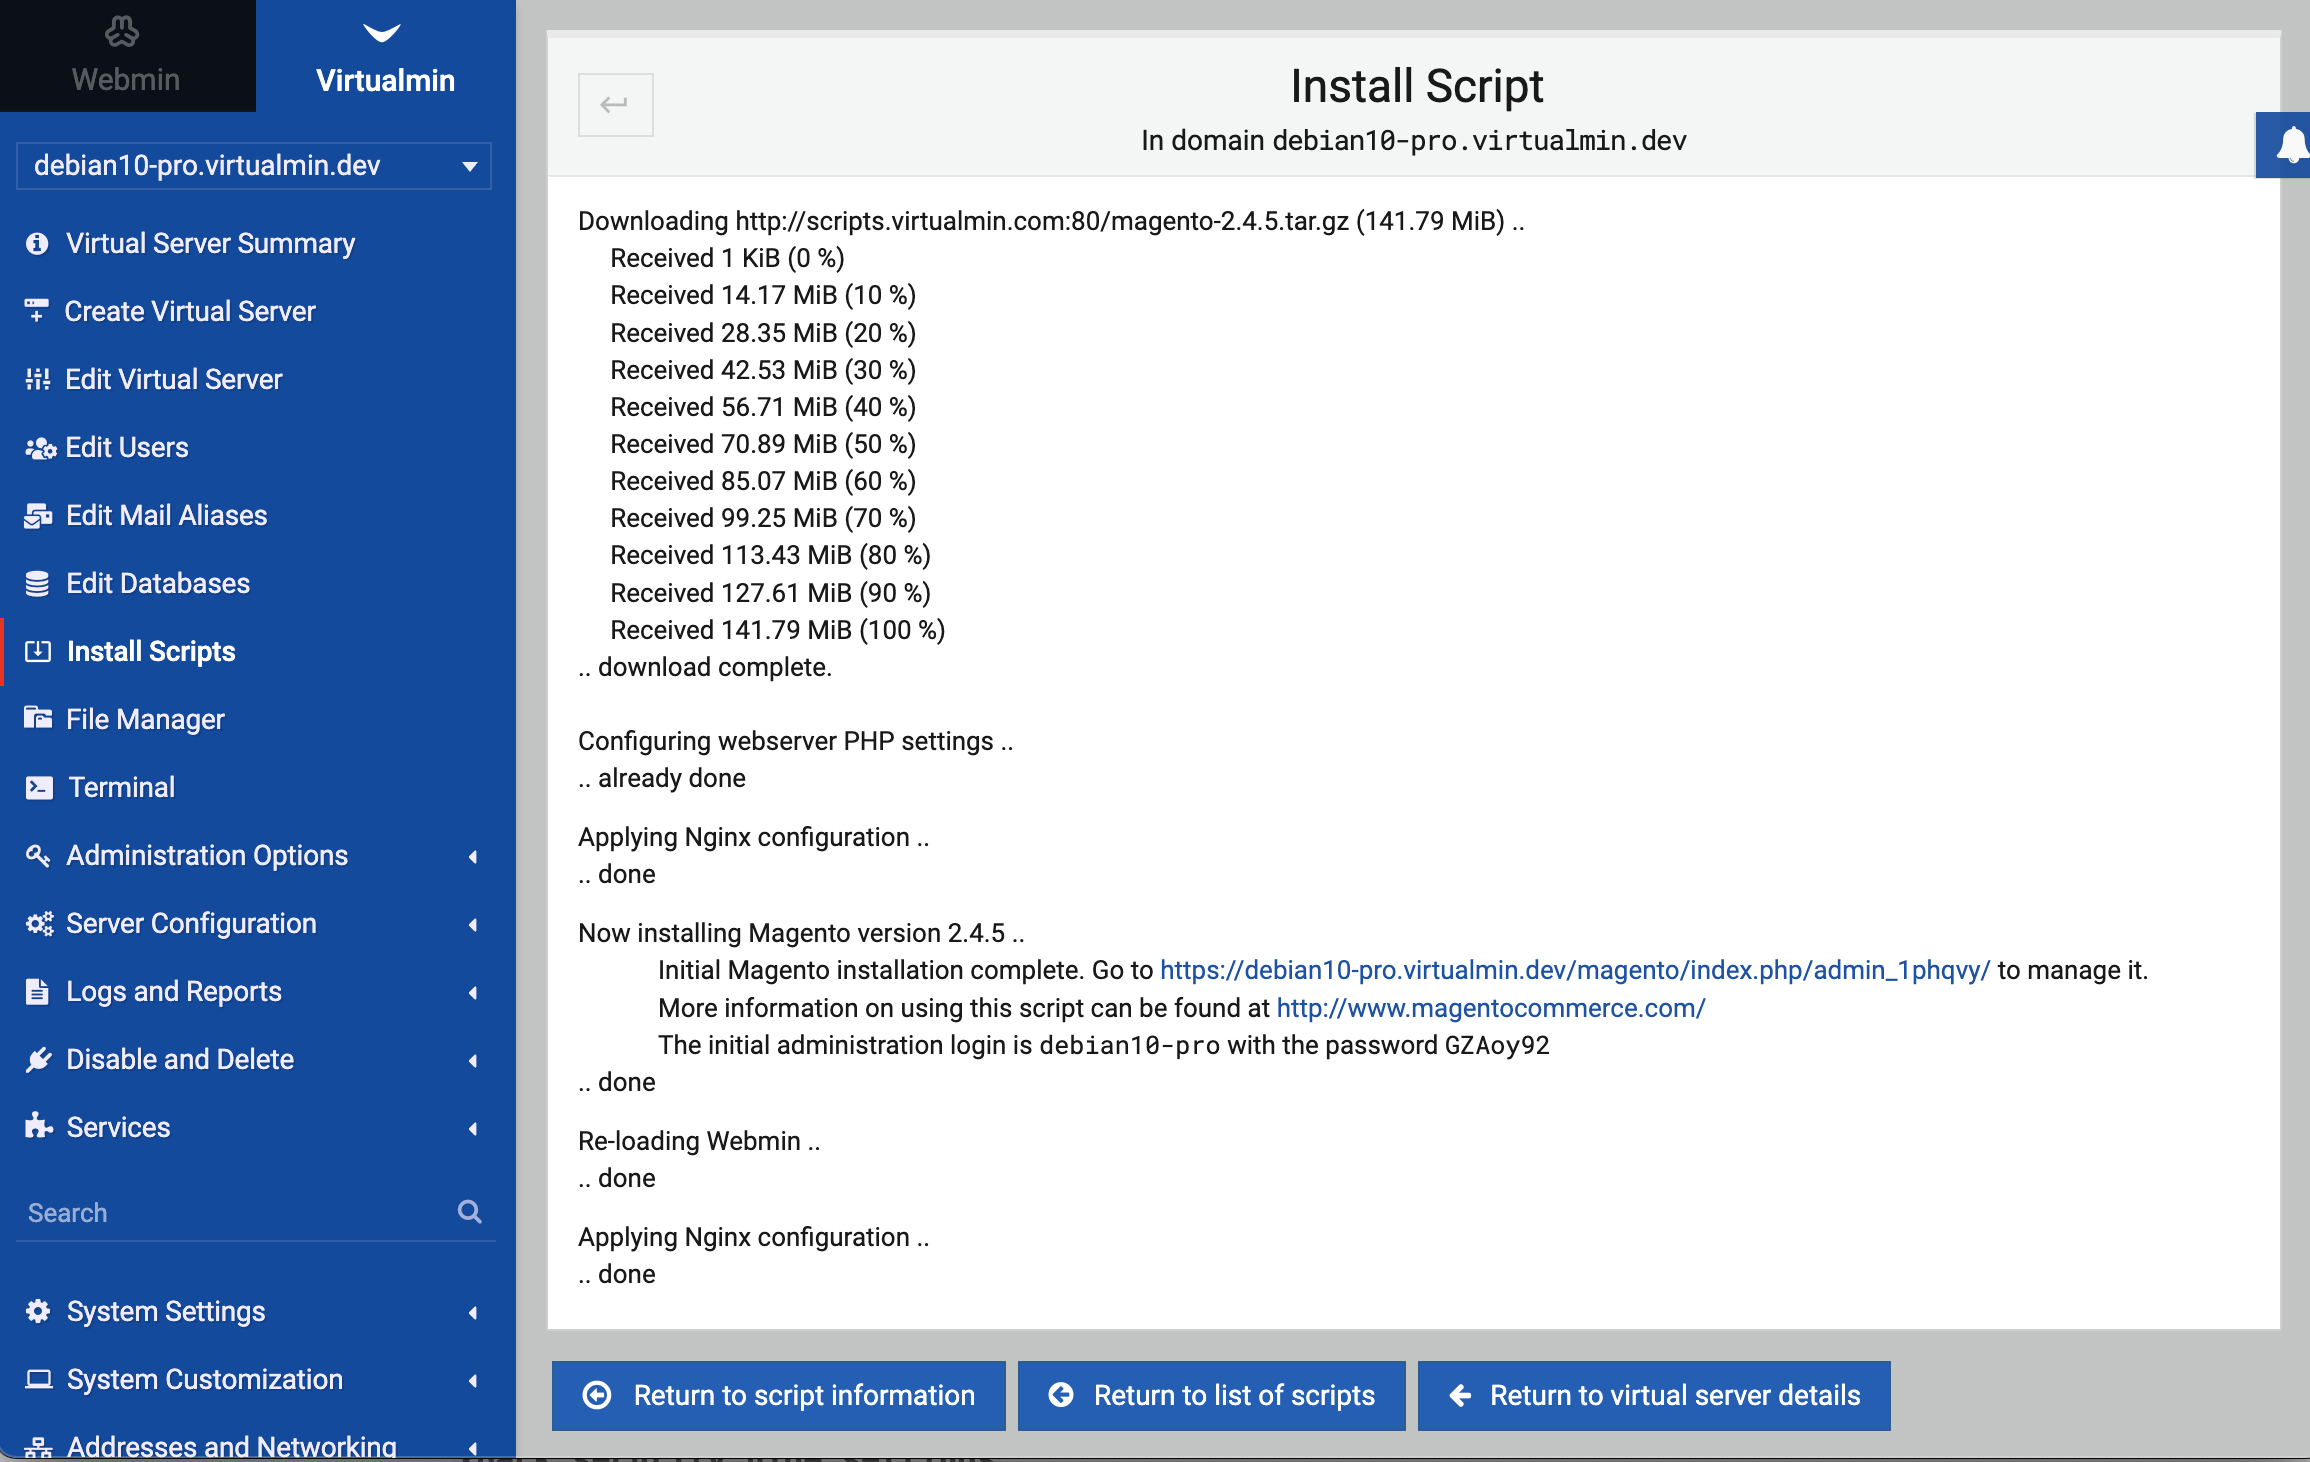Expand System Customization submenu arrow

473,1380
